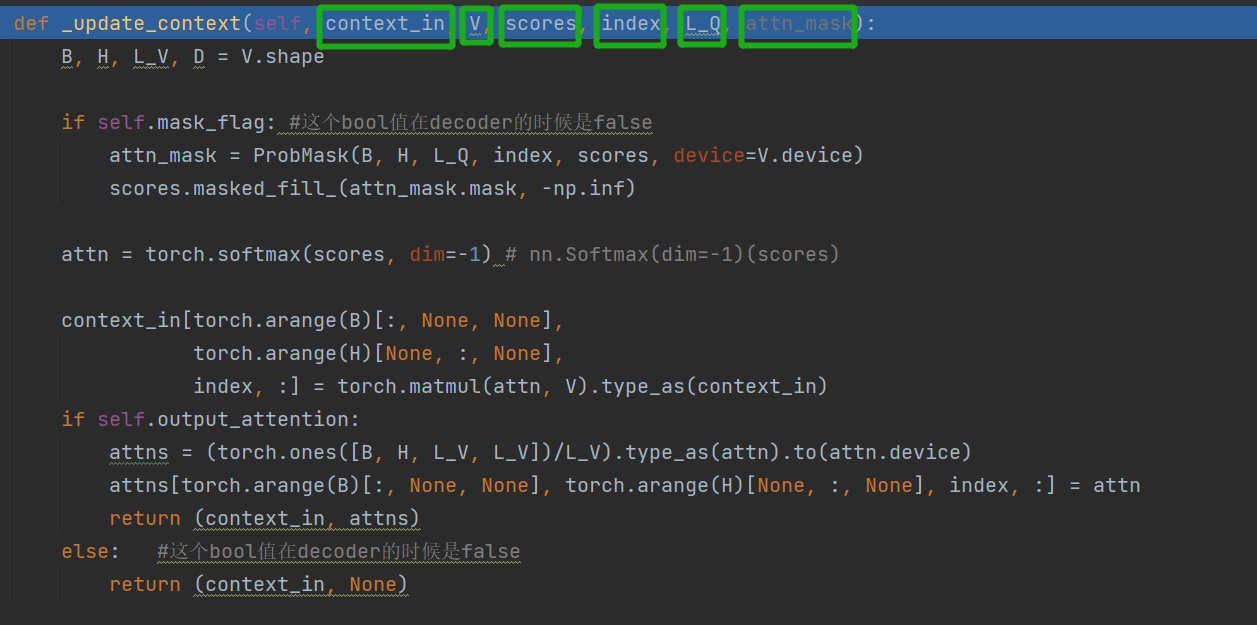The height and width of the screenshot is (625, 1257).
Task: Click mask_flag in the if statement
Action: pos(211,123)
